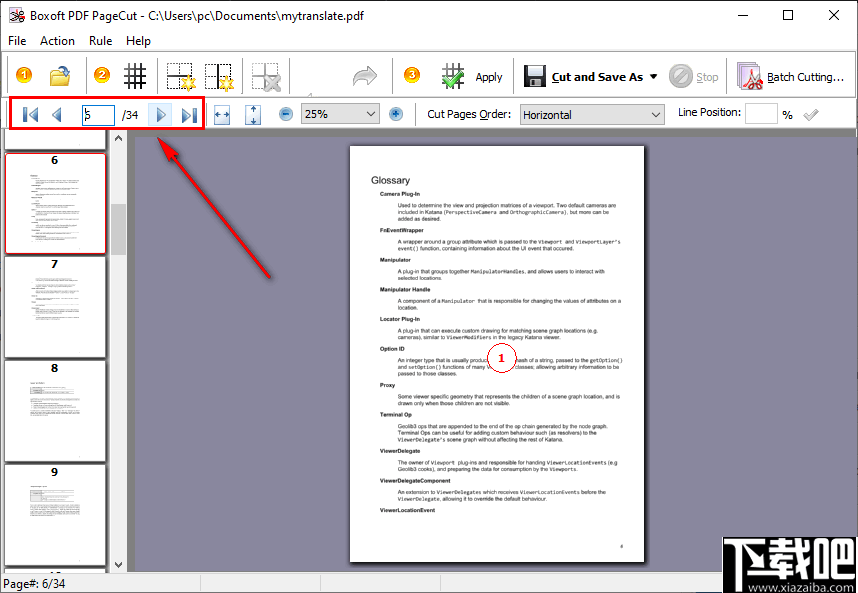Fit page to window width
Image resolution: width=858 pixels, height=593 pixels.
(x=222, y=113)
